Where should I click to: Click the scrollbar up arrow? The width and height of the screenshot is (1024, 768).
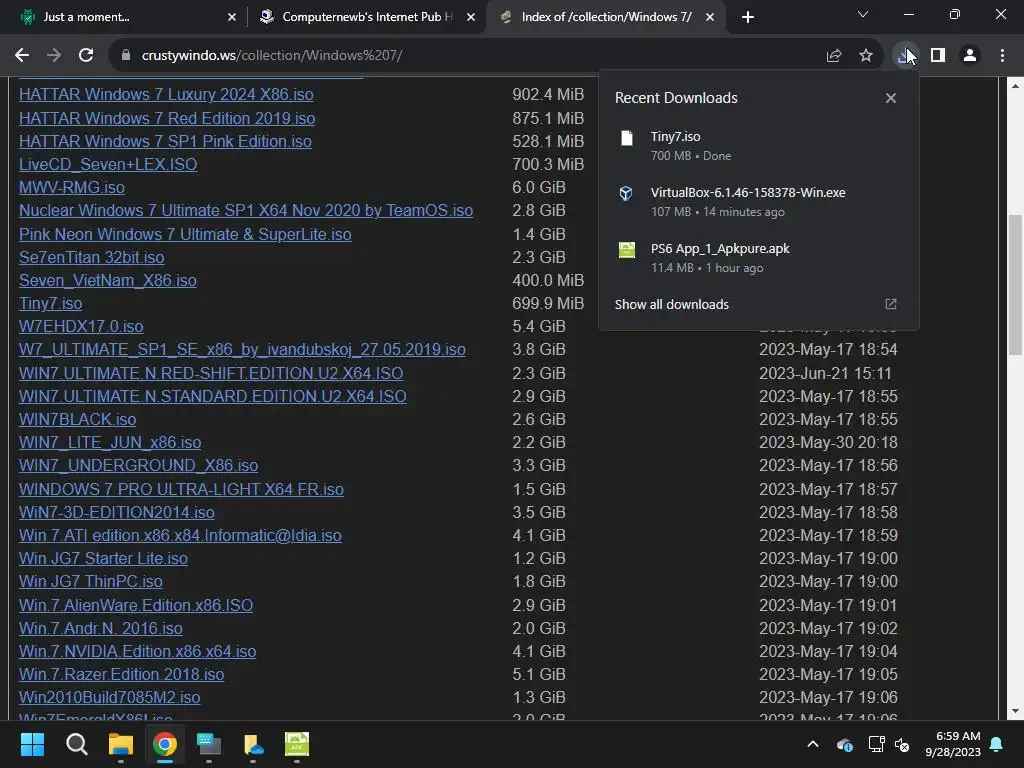point(1015,86)
